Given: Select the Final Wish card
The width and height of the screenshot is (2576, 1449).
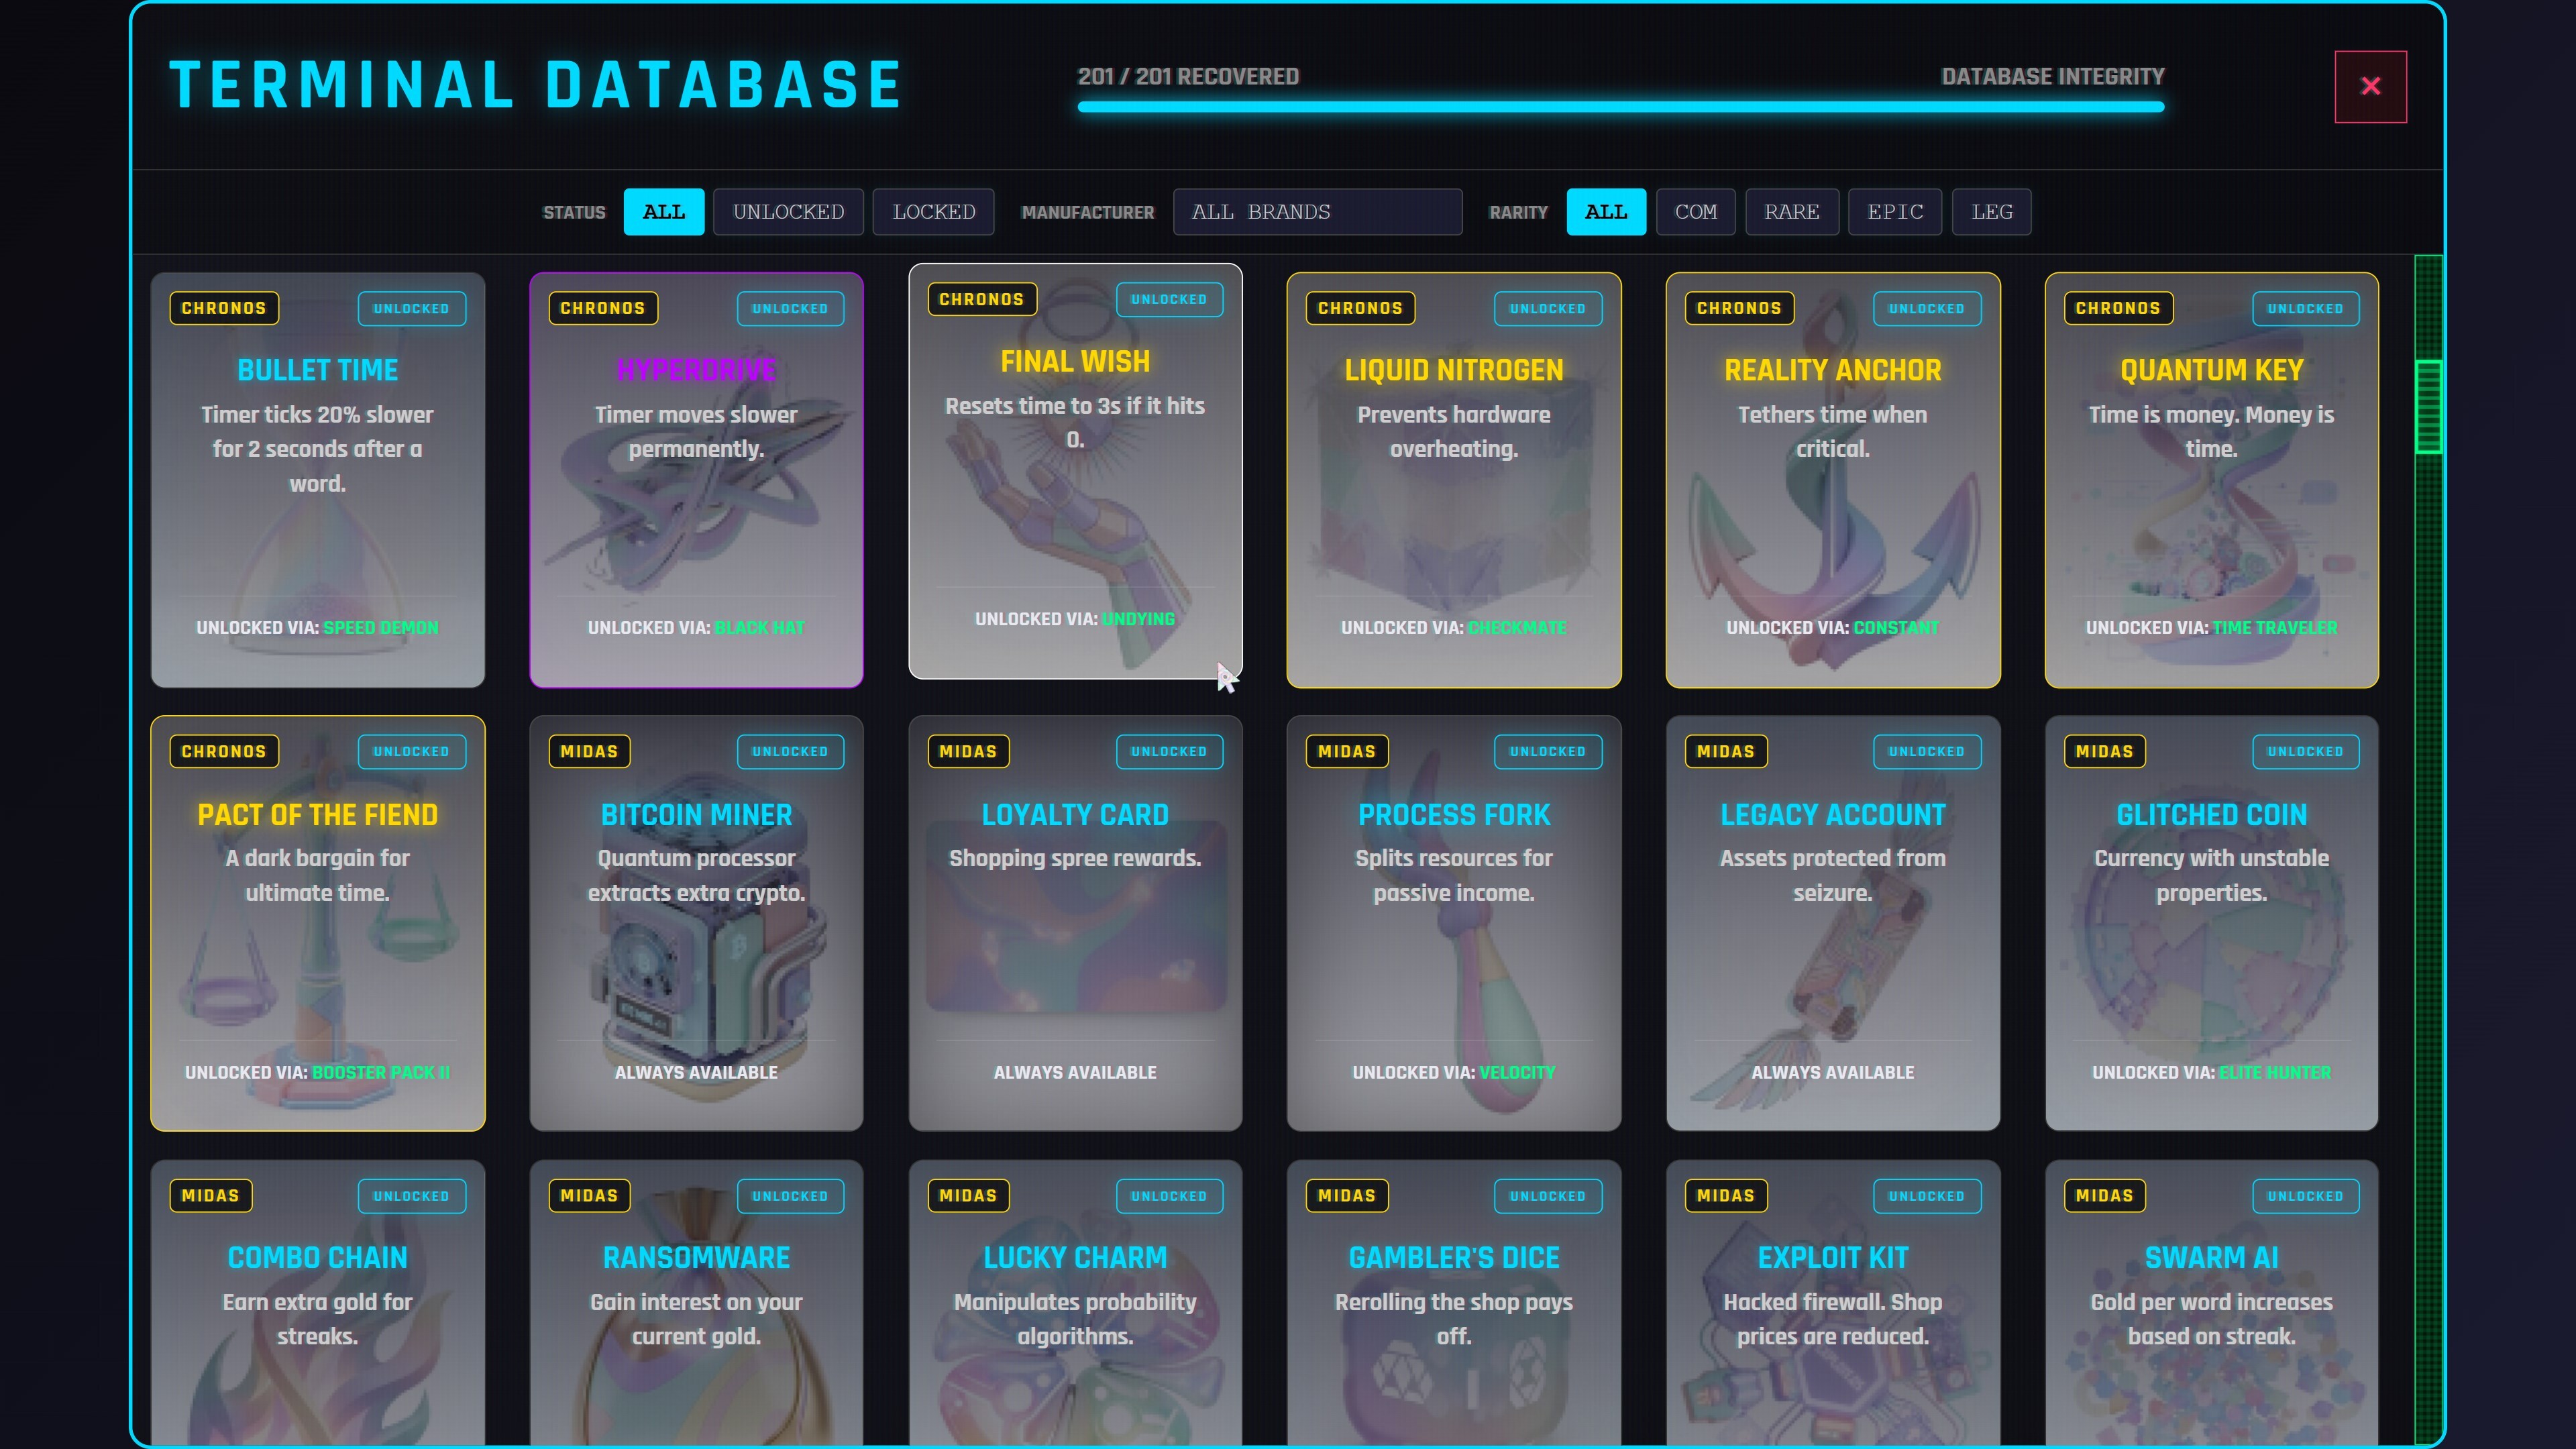Looking at the screenshot, I should [1075, 471].
